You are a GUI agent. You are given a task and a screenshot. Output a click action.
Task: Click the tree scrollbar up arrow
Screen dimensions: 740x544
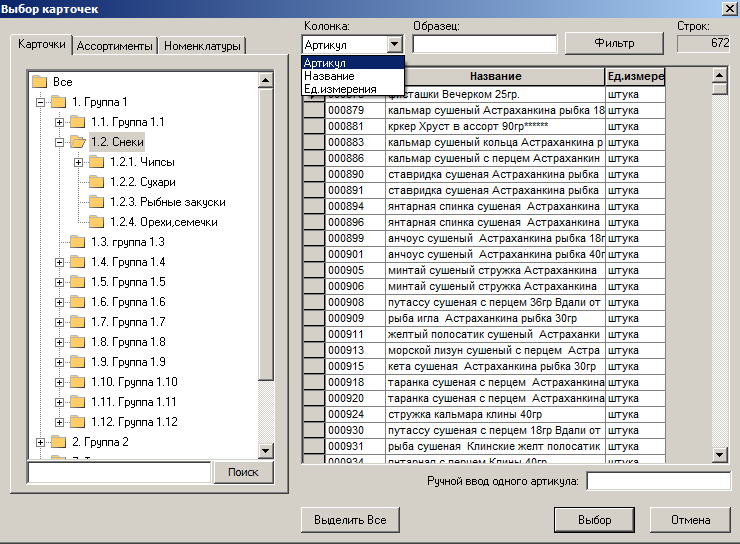pos(266,80)
